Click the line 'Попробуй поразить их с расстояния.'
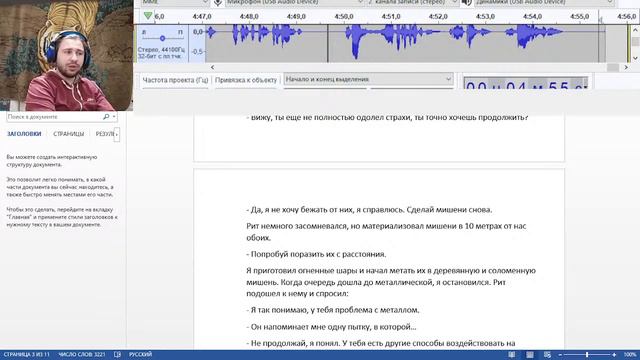This screenshot has height=360, width=640. click(x=316, y=254)
